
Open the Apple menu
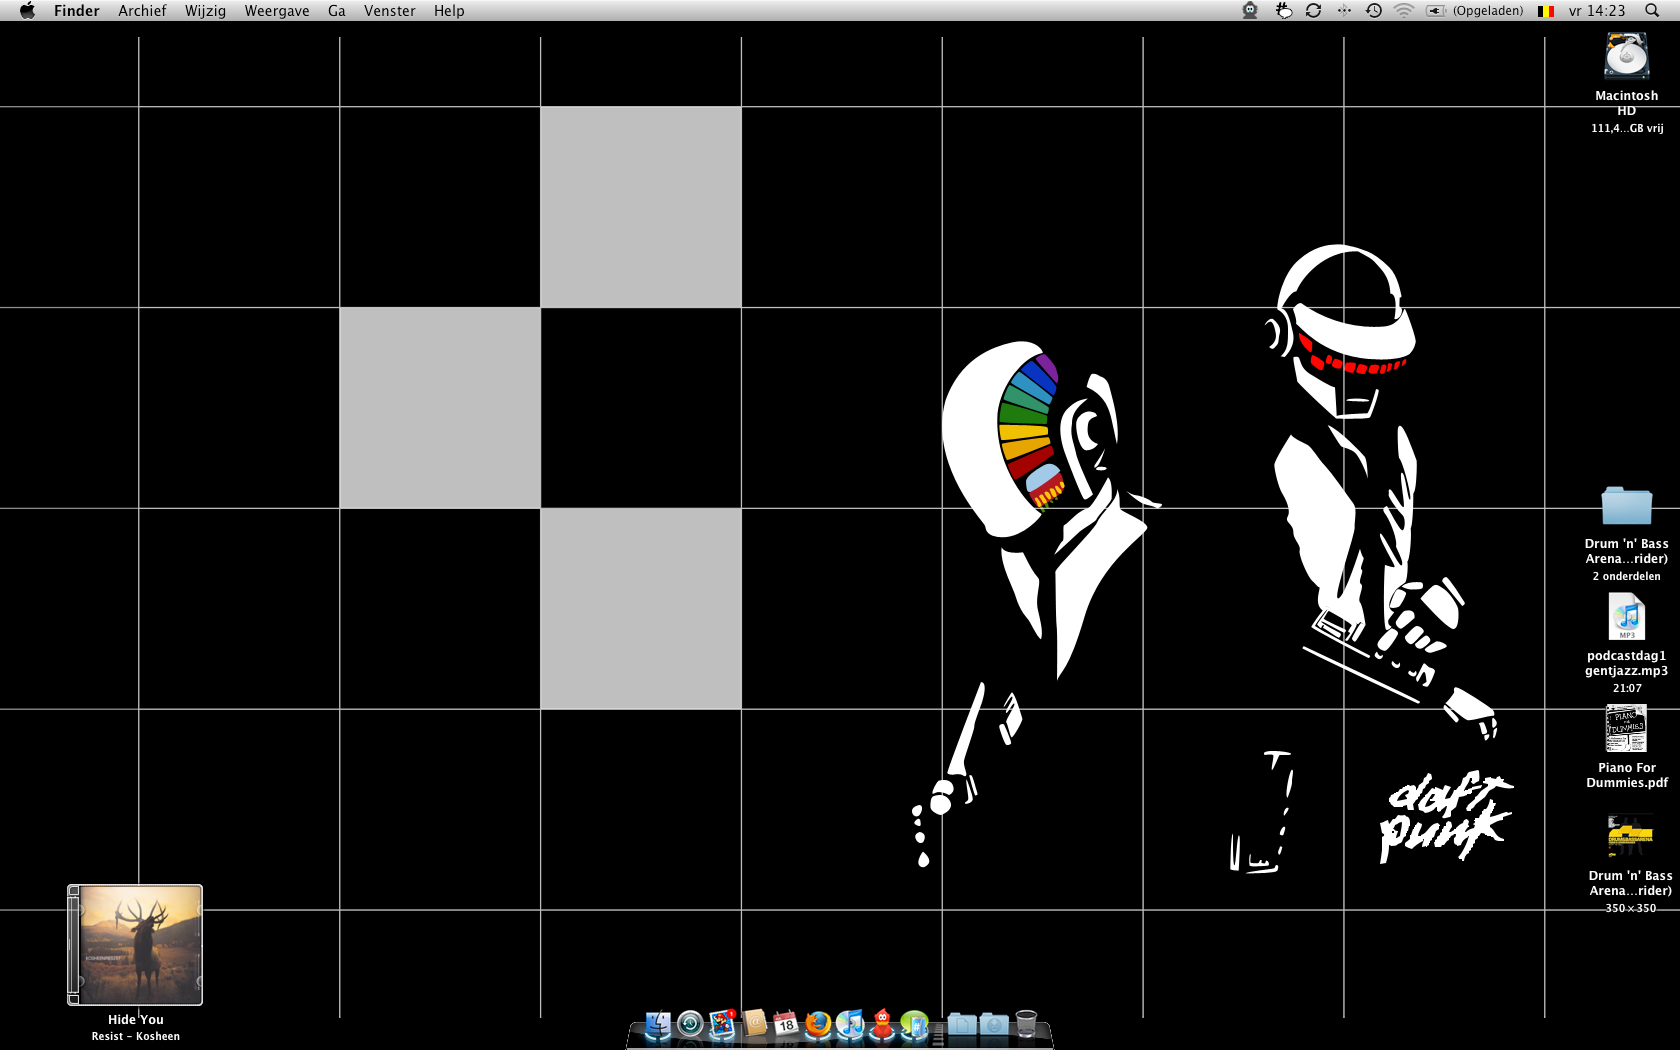(x=27, y=11)
